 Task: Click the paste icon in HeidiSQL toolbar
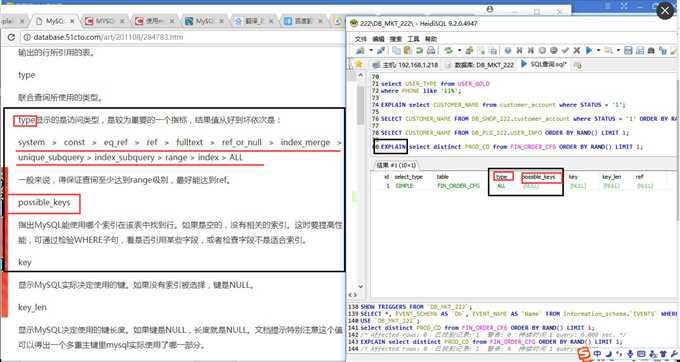408,51
